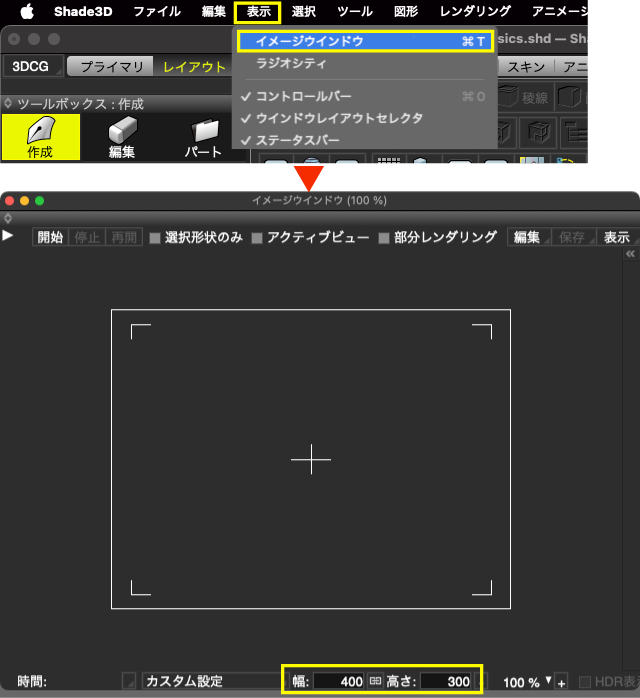Open the 編集 menu in the menu bar
Screen dimensions: 640x698
[214, 12]
